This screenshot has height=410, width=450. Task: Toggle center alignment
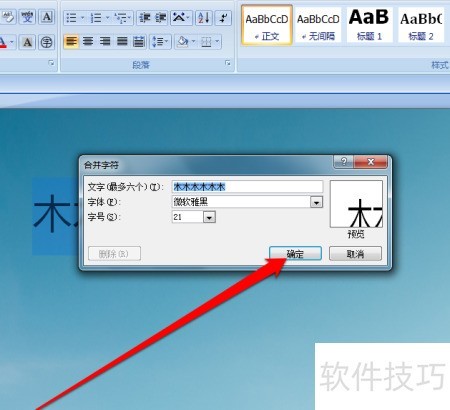pos(88,42)
